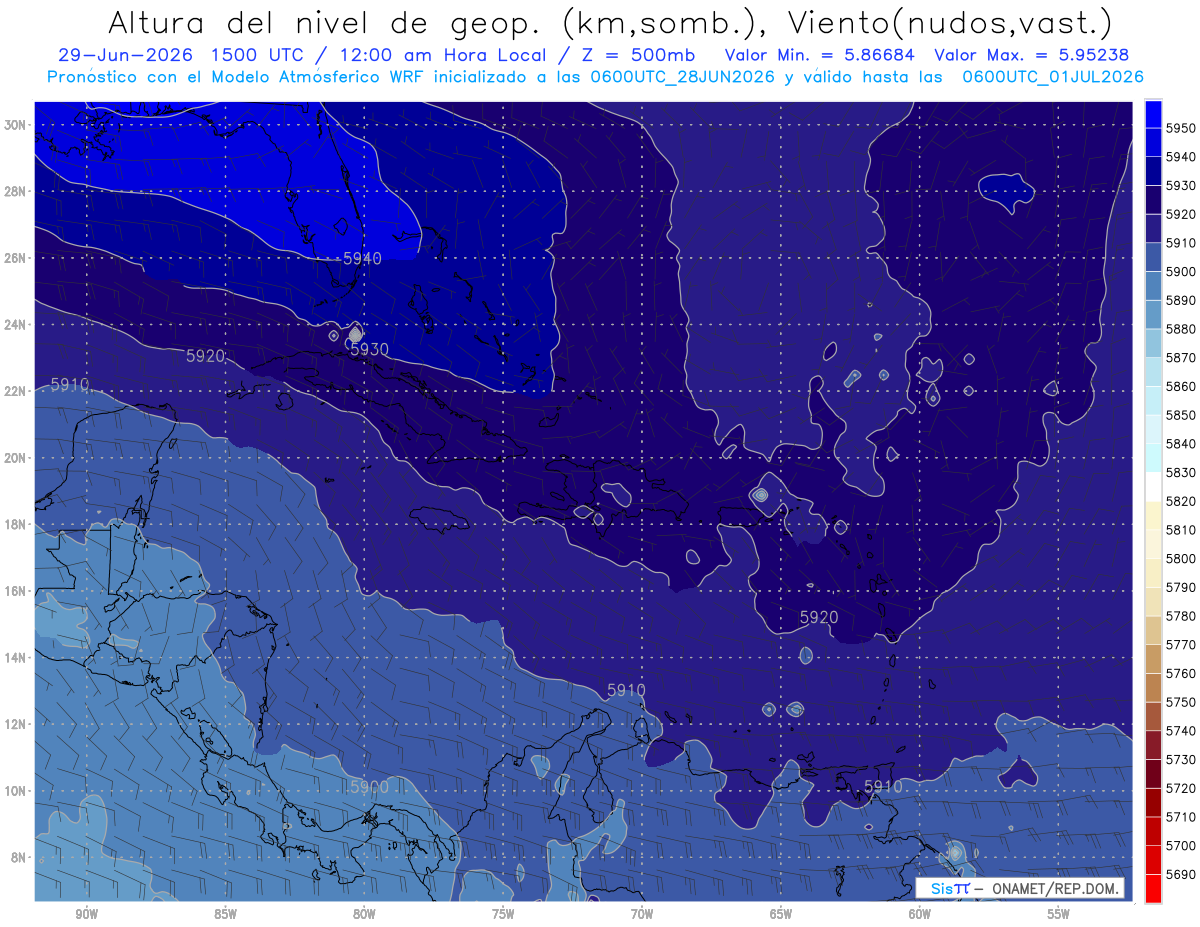Click the 60W longitude axis label

[920, 914]
